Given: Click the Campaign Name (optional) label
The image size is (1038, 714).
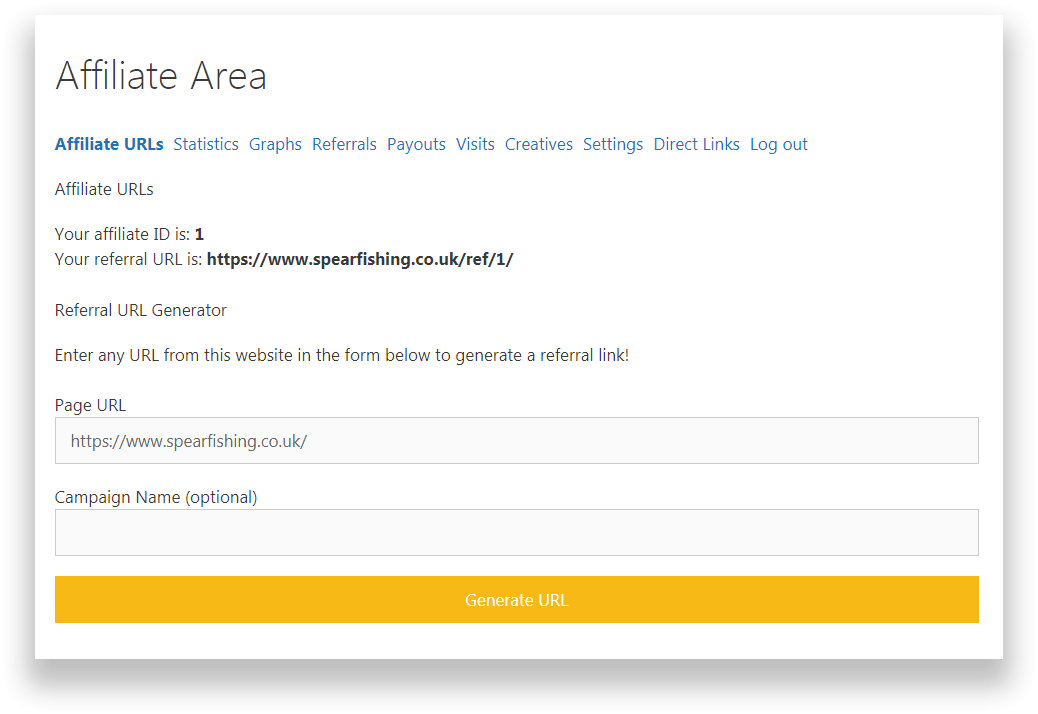Looking at the screenshot, I should coord(155,497).
